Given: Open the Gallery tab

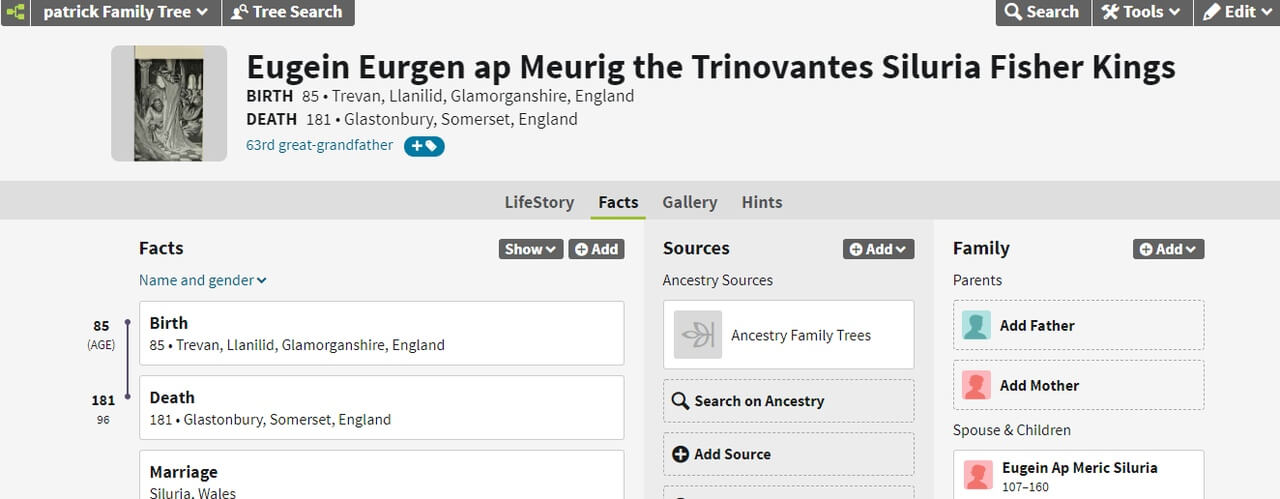Looking at the screenshot, I should coord(689,202).
